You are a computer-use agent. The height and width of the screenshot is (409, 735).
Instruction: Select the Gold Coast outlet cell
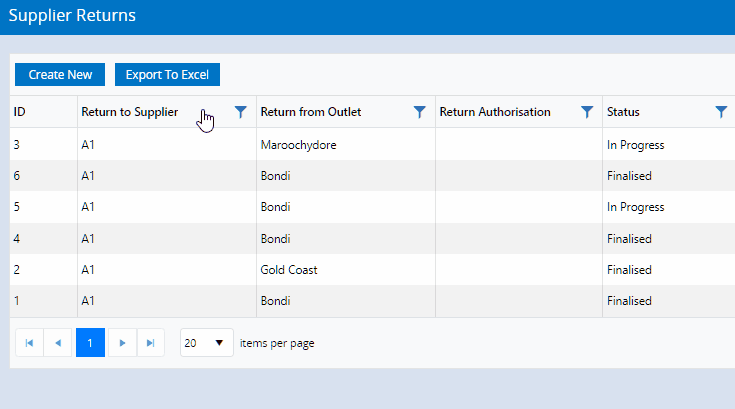(289, 270)
